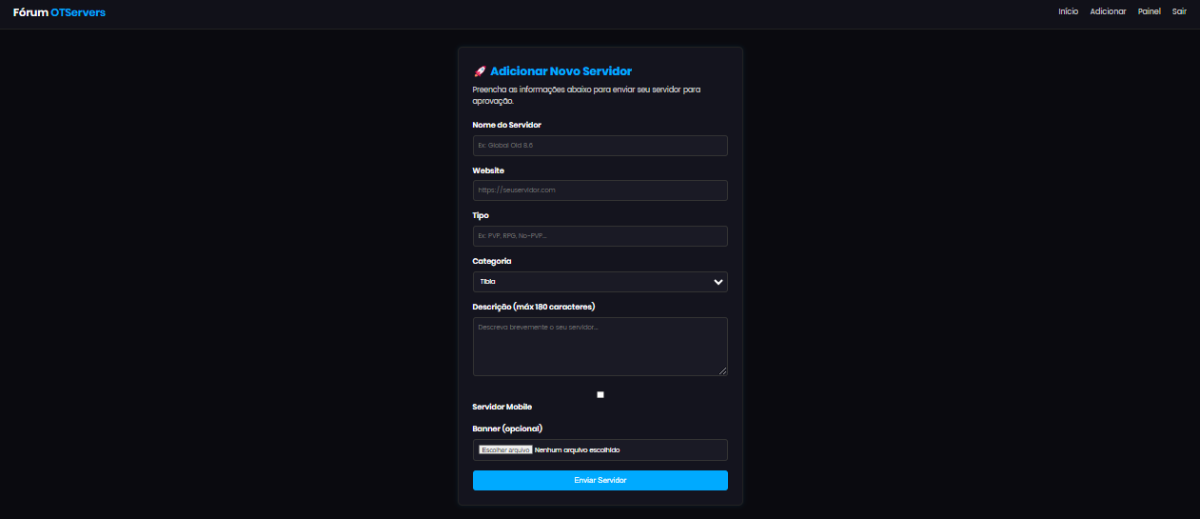Open the Categoria select showing Tibia
Screen dimensions: 1200x519
590,282
